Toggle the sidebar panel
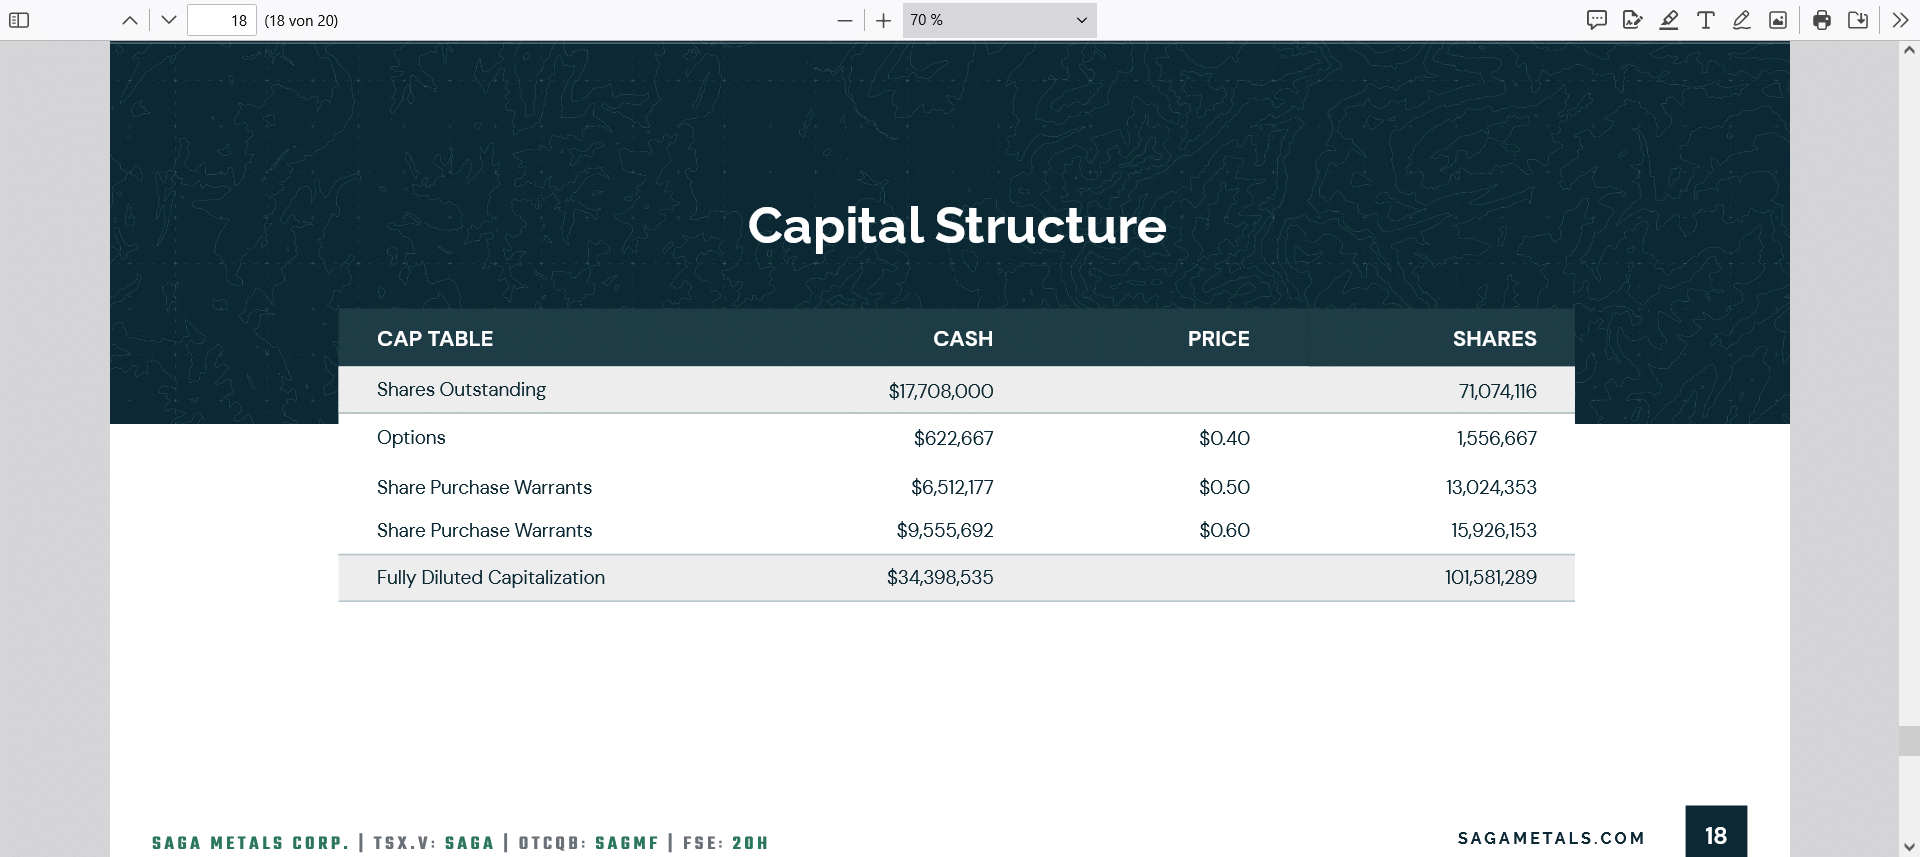This screenshot has width=1920, height=857. [19, 20]
